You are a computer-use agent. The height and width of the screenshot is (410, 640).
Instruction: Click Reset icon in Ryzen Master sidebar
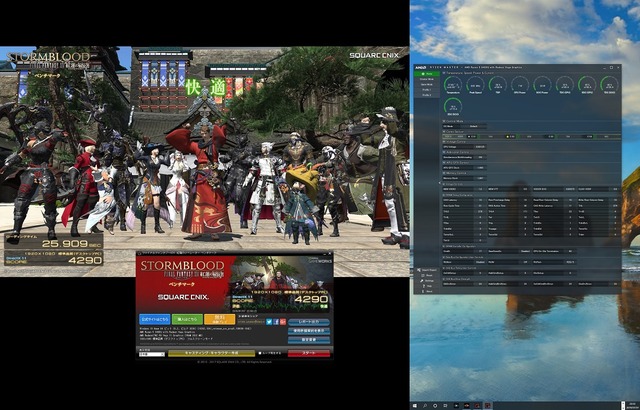[423, 275]
